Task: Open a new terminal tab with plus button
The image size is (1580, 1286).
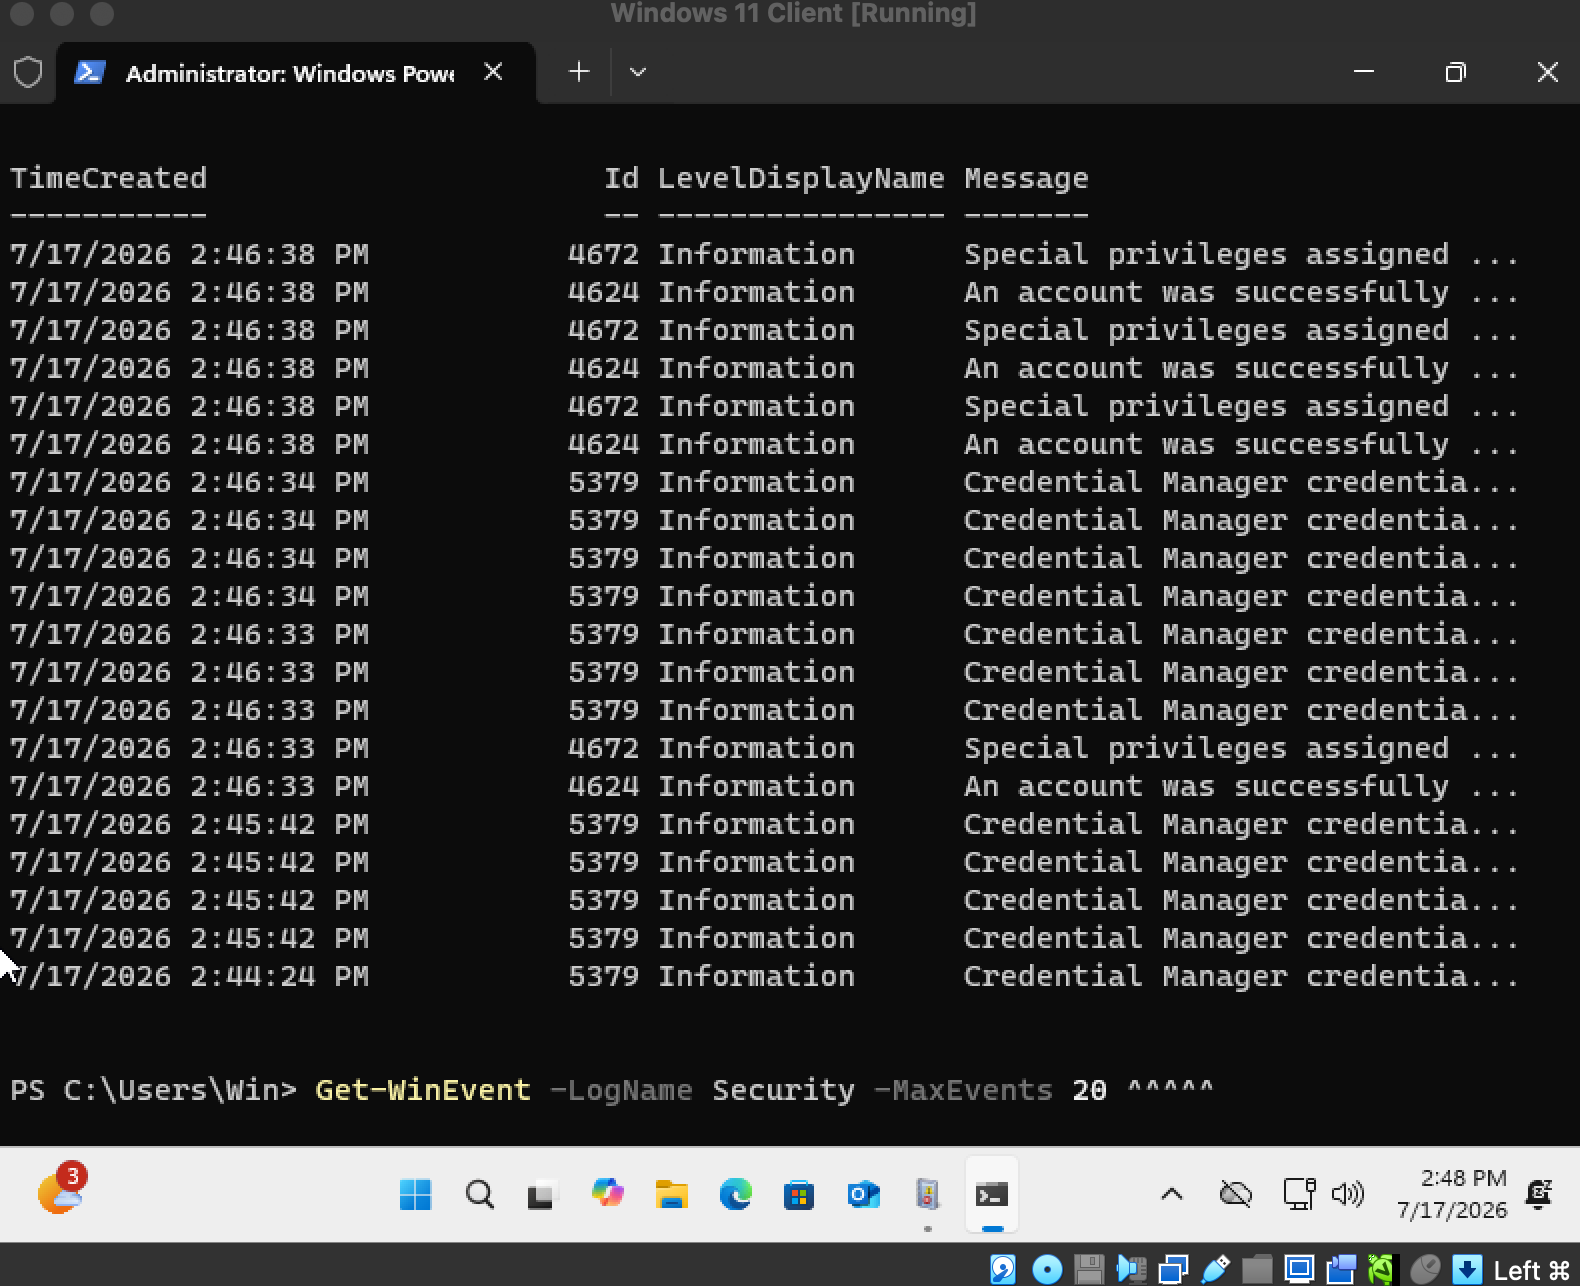Action: [579, 72]
